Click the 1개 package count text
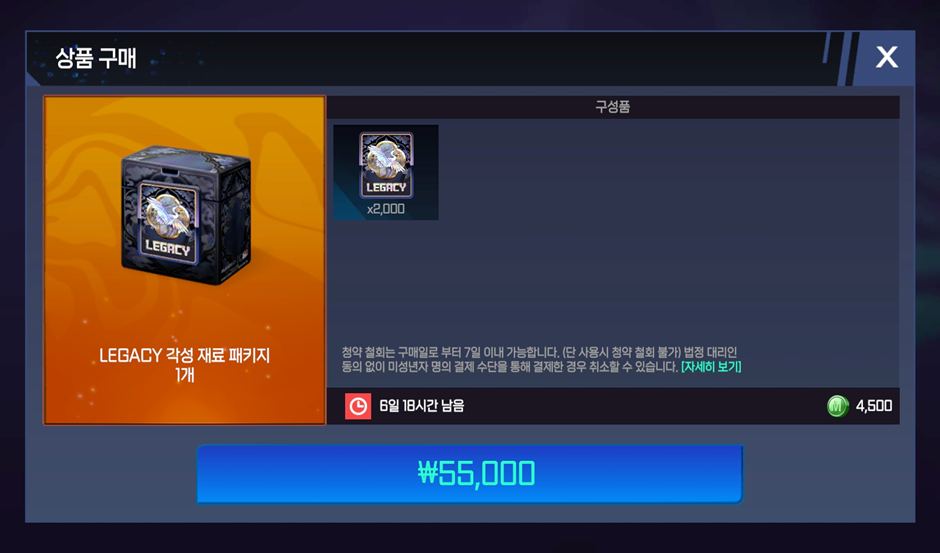Image resolution: width=940 pixels, height=553 pixels. 185,375
